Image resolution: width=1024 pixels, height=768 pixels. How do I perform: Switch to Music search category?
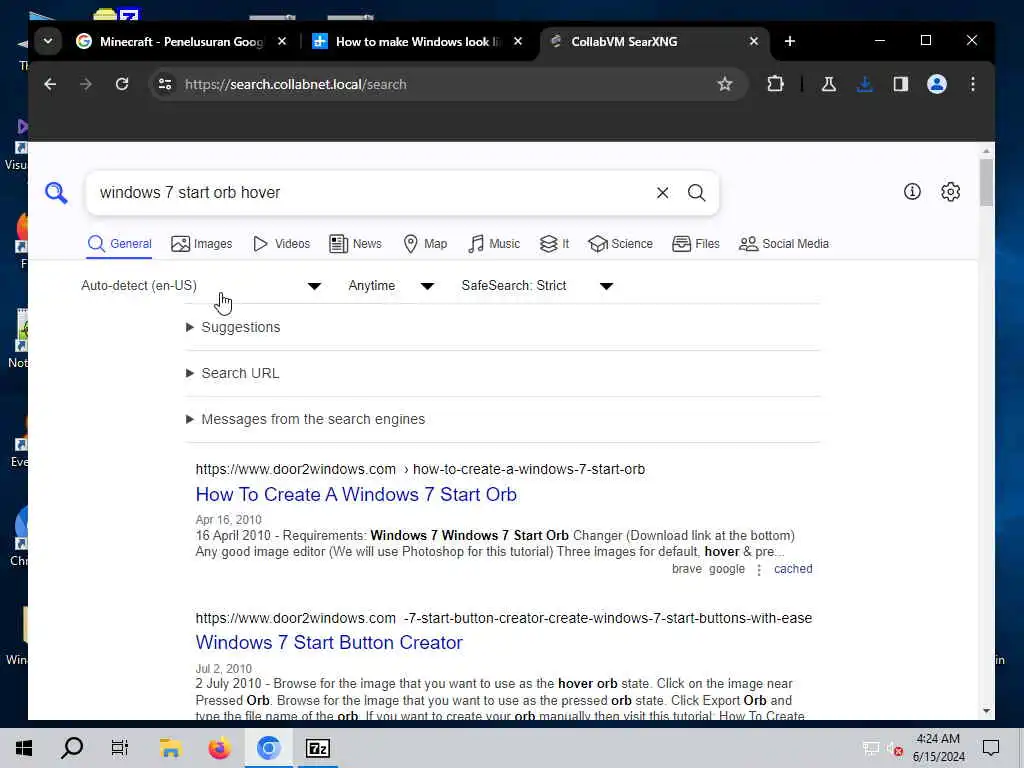tap(494, 244)
